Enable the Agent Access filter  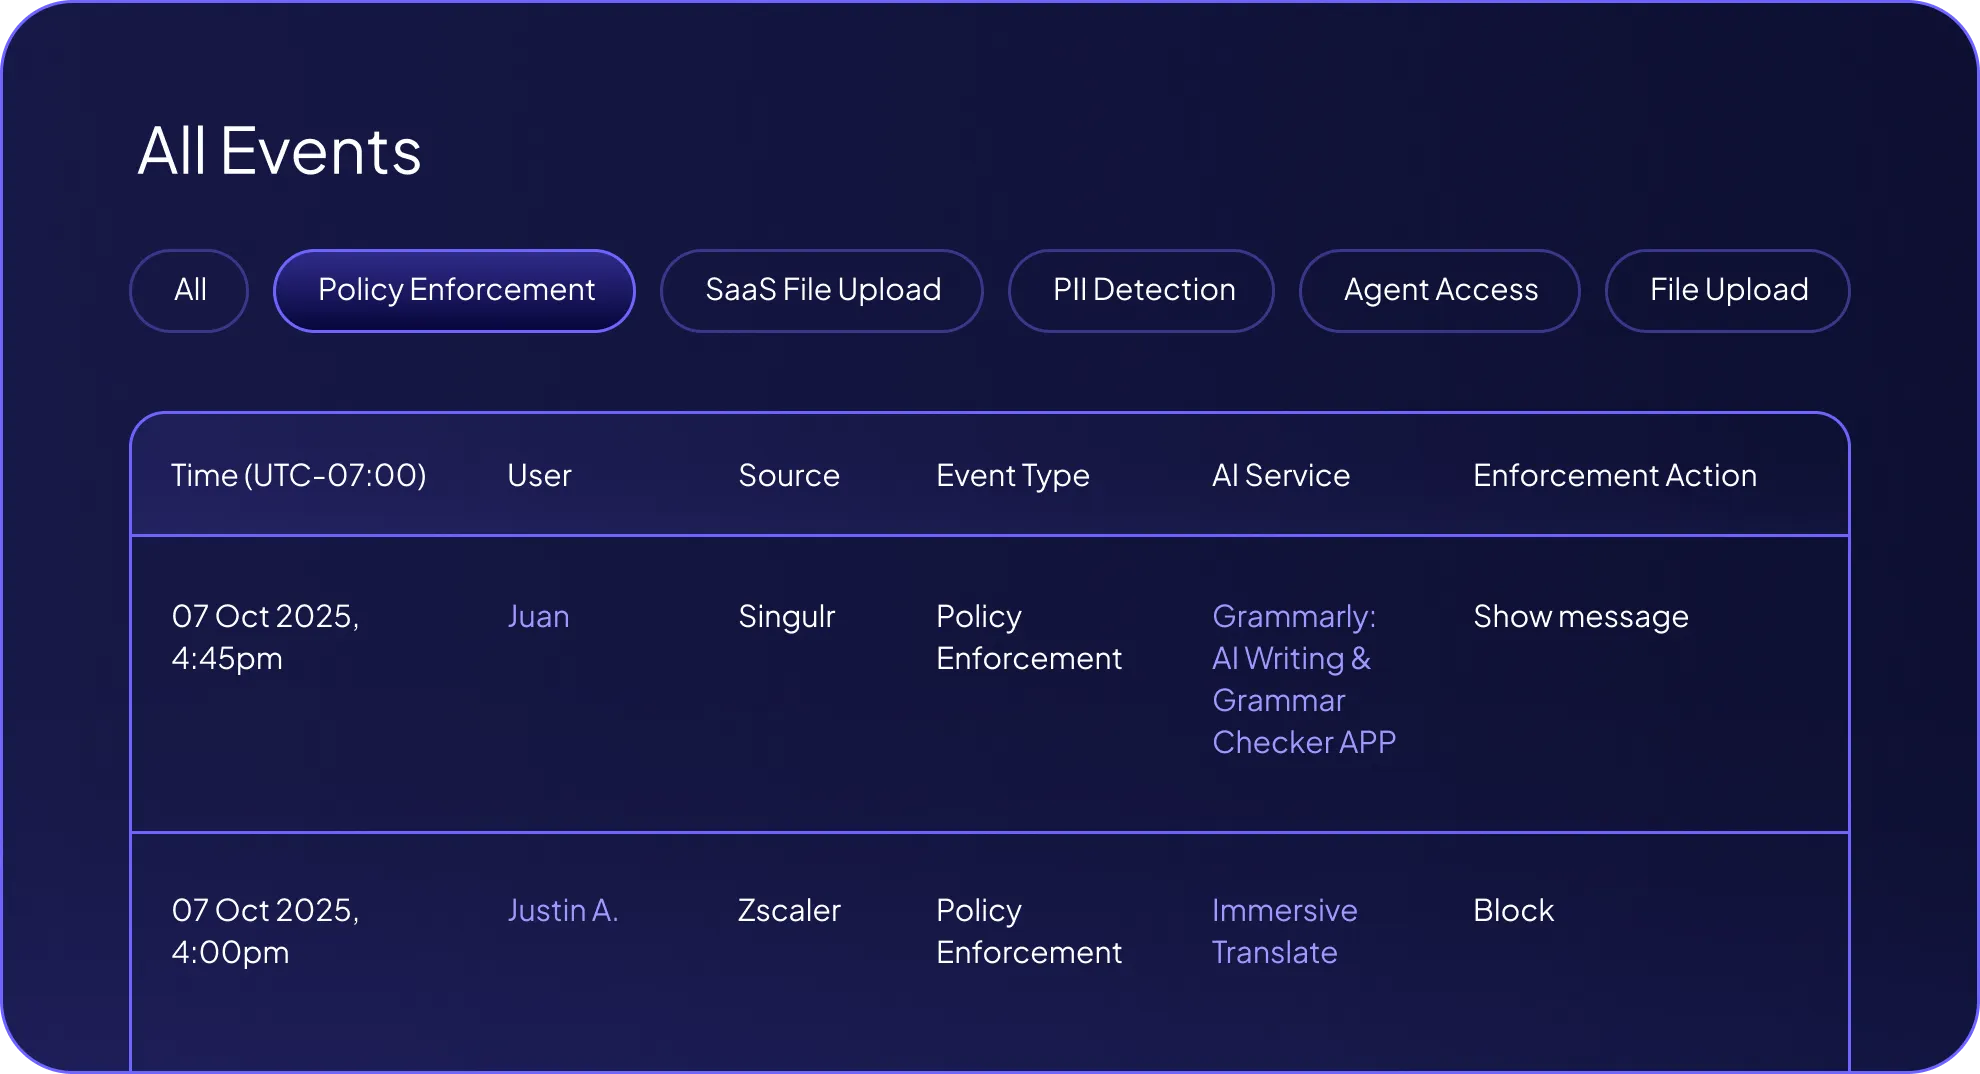pyautogui.click(x=1439, y=290)
